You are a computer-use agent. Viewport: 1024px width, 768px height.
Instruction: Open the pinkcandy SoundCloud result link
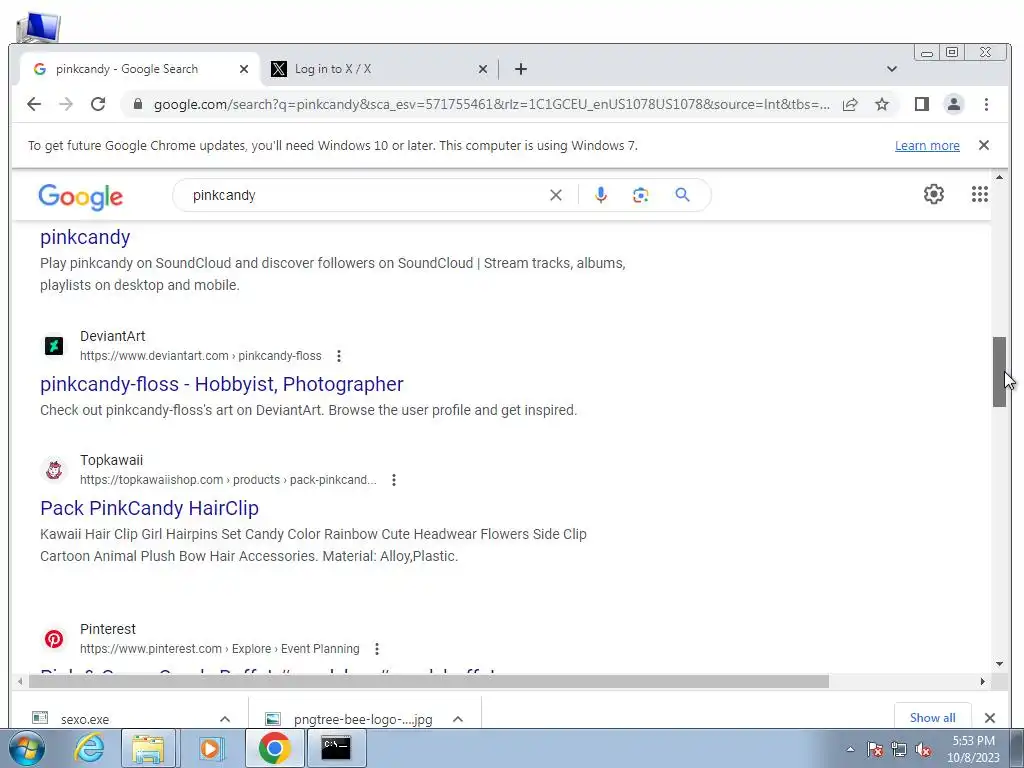pyautogui.click(x=85, y=237)
